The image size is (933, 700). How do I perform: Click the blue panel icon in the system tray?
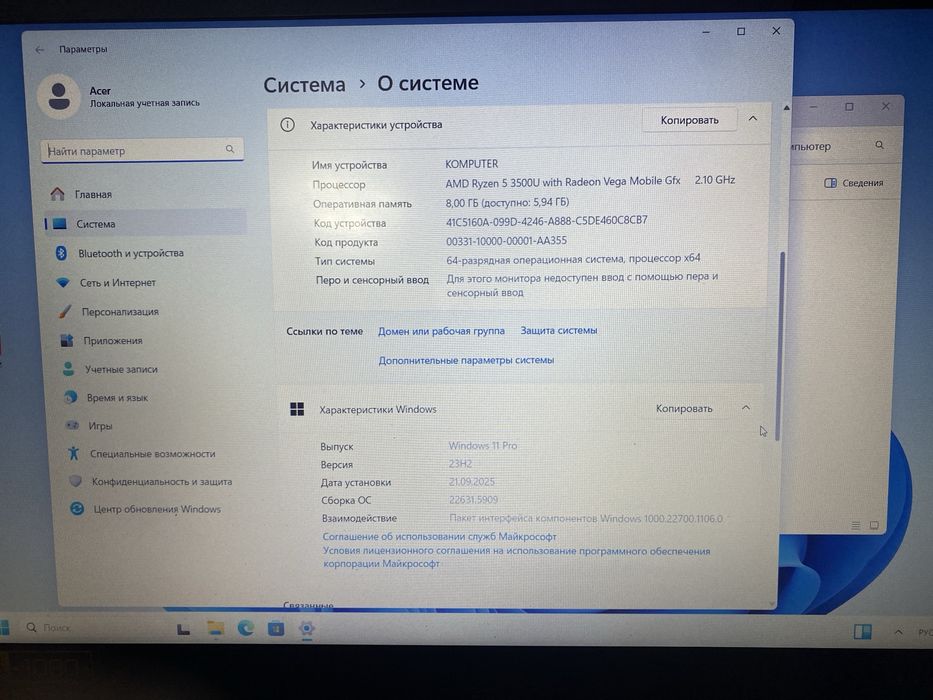tap(863, 631)
